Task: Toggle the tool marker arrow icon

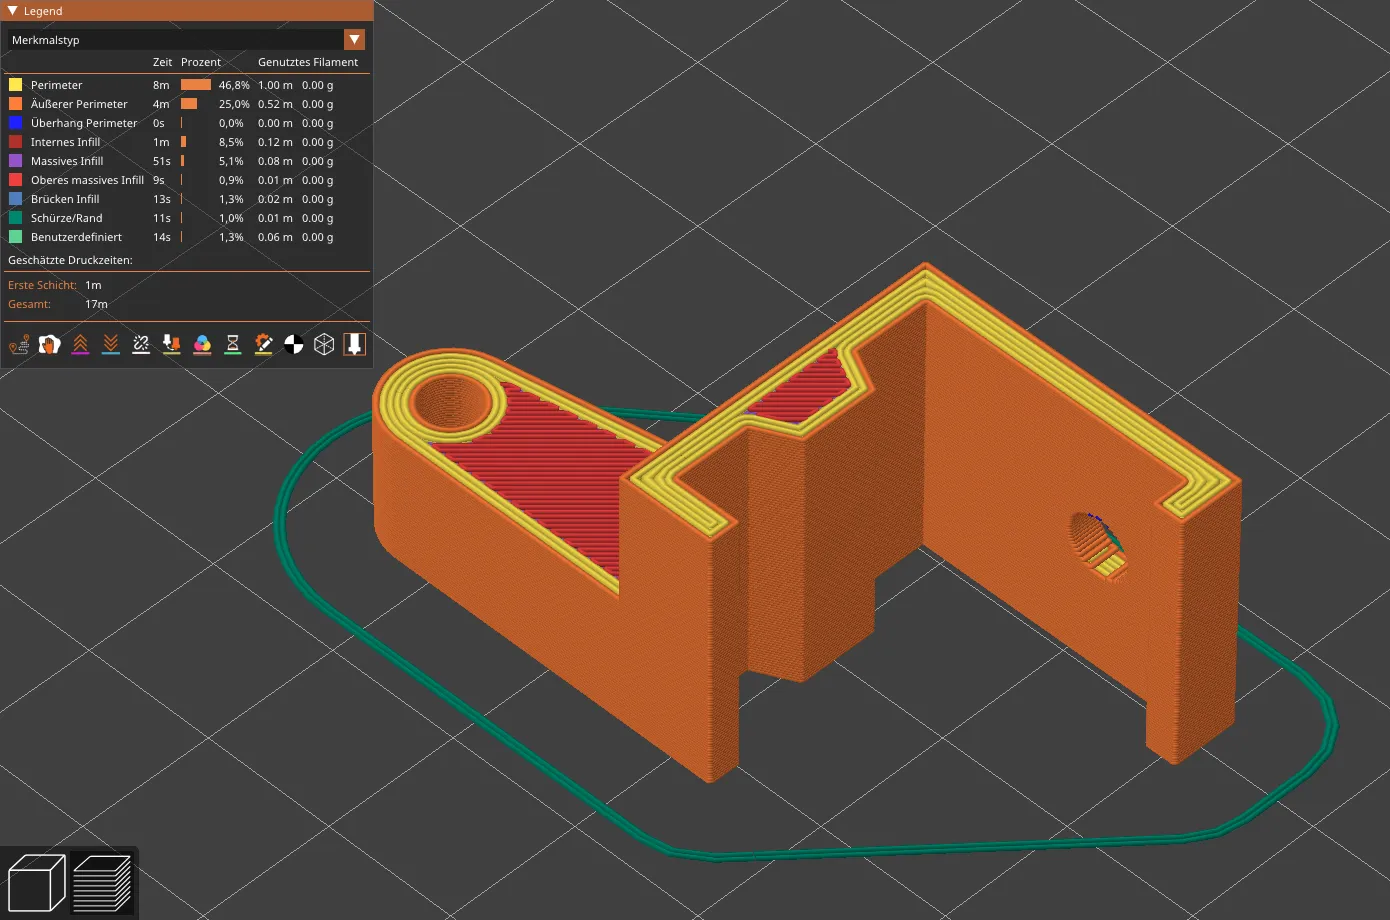Action: coord(354,345)
